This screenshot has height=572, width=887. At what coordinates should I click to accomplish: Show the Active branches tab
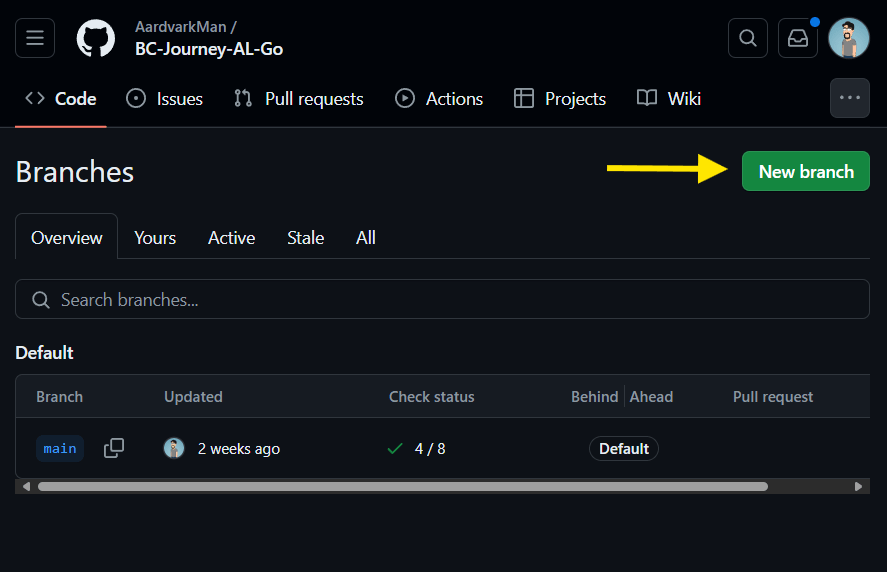(x=231, y=238)
